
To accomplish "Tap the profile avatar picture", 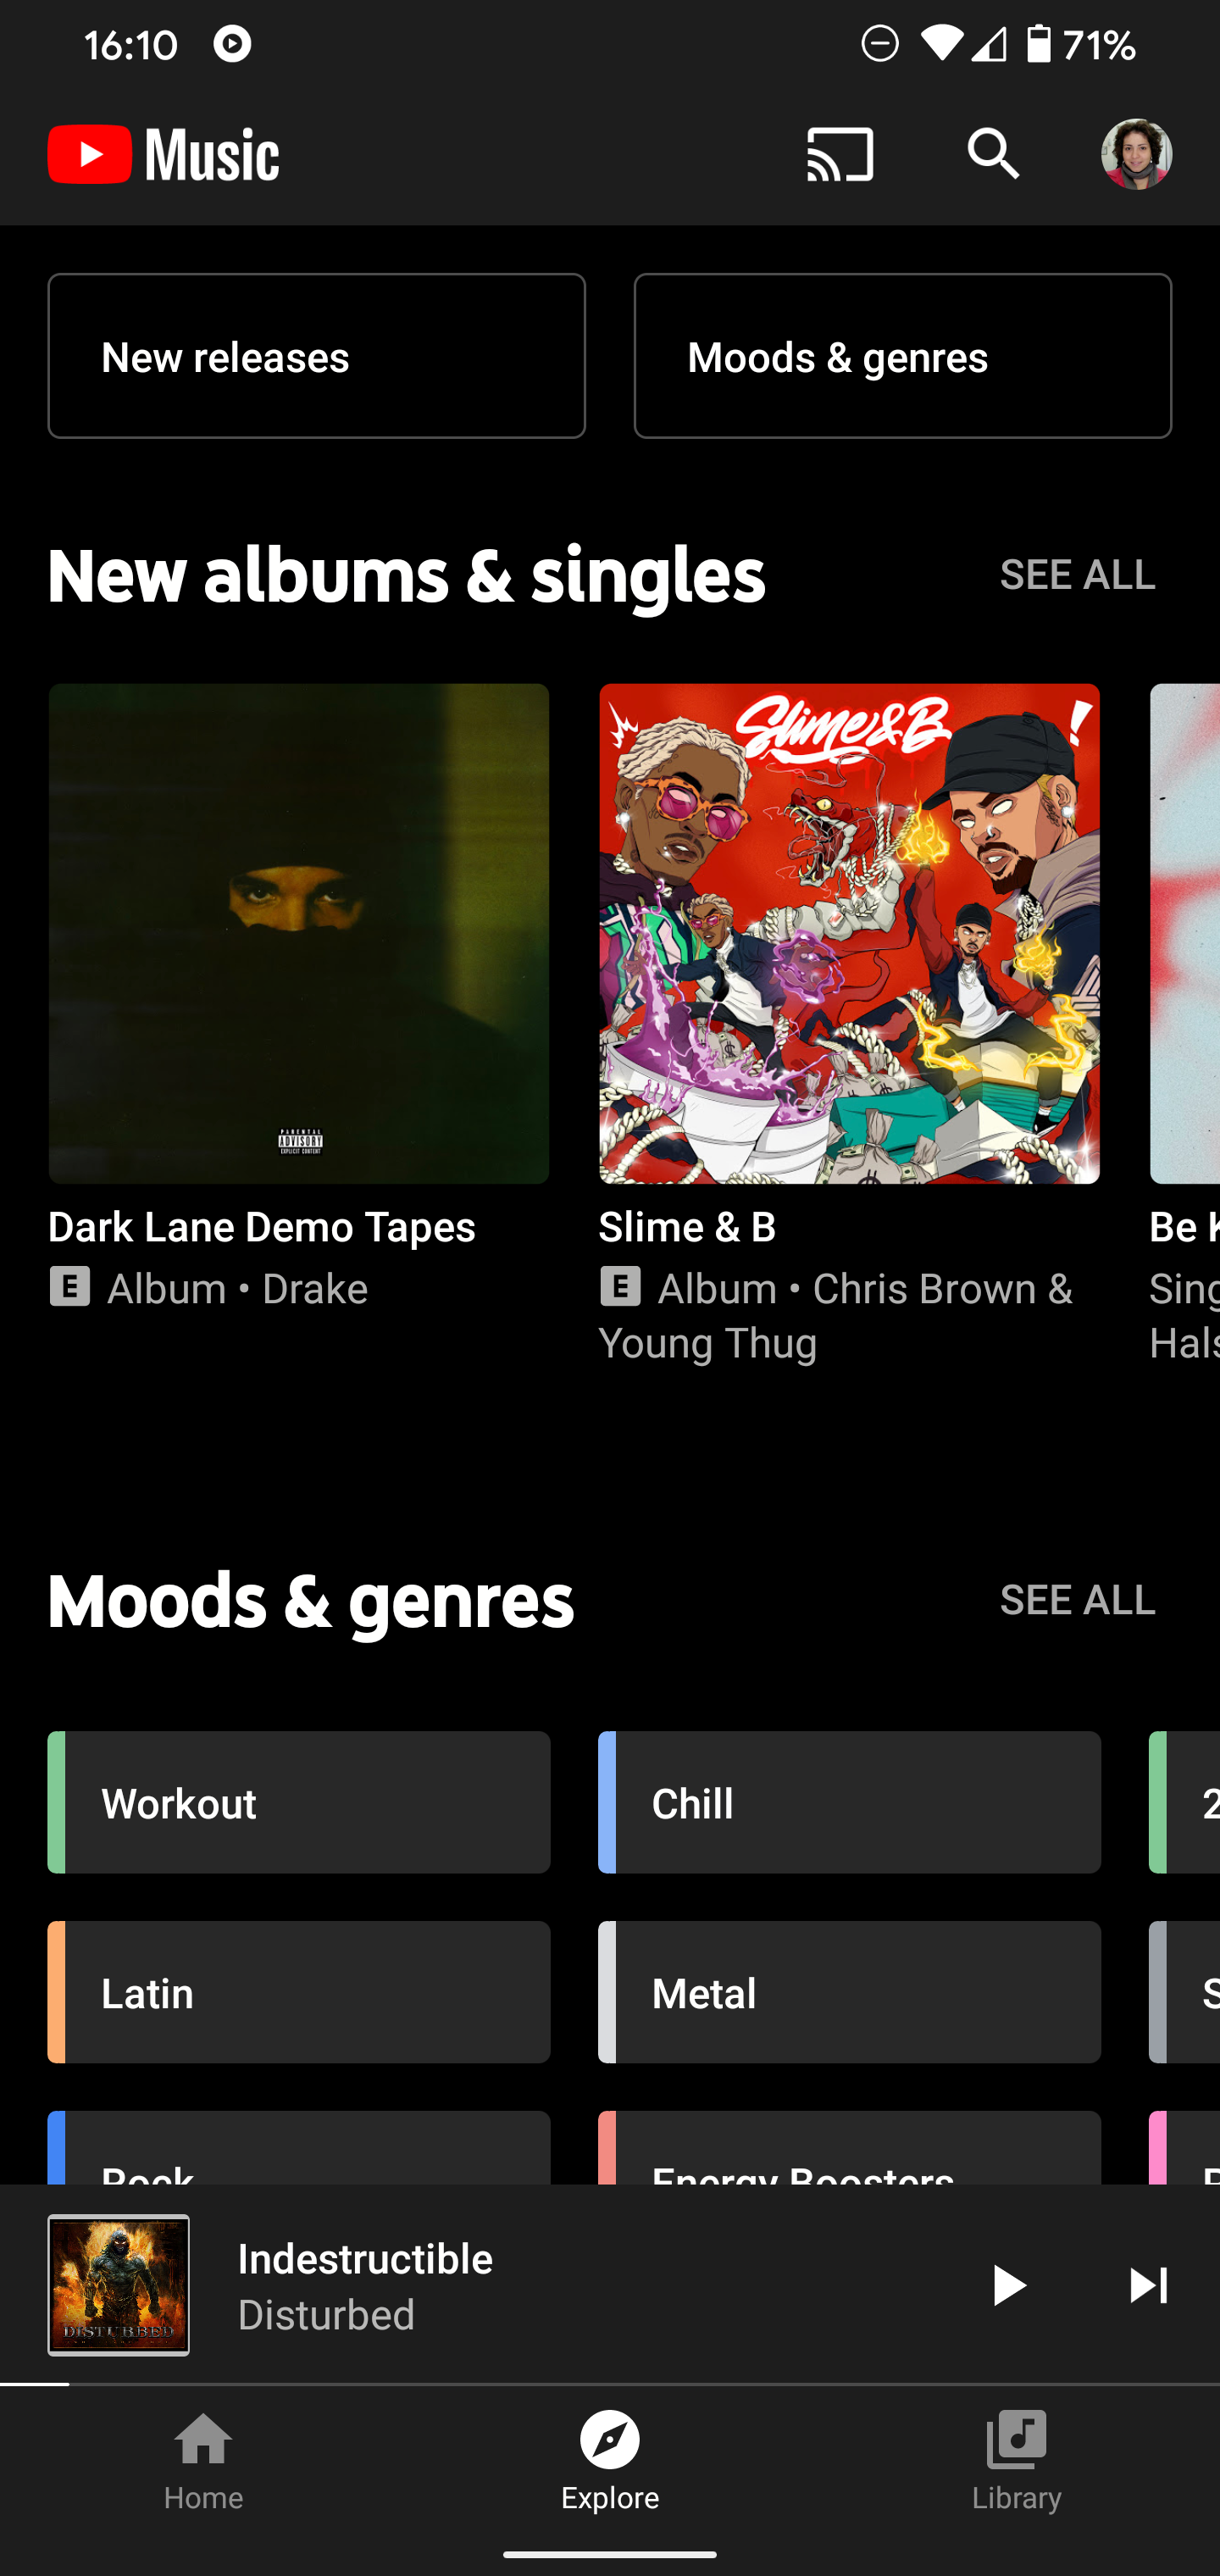I will point(1138,154).
